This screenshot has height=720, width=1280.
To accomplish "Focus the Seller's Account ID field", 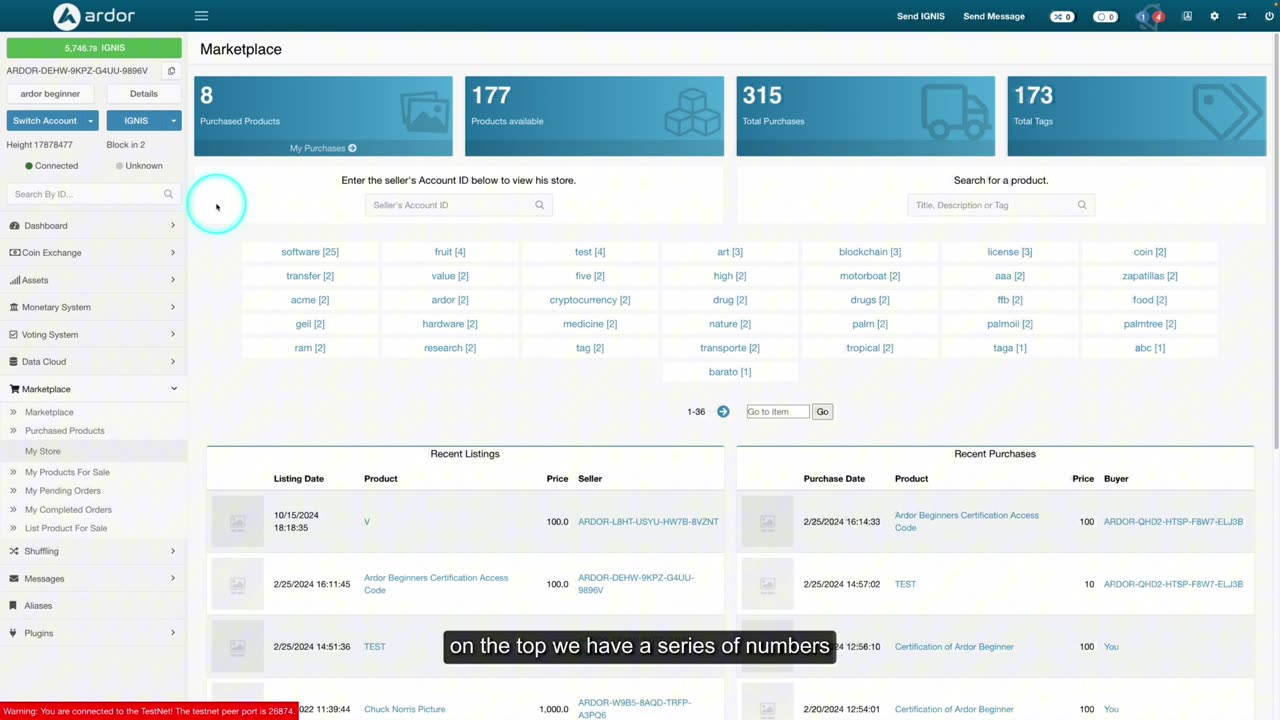I will click(x=450, y=205).
